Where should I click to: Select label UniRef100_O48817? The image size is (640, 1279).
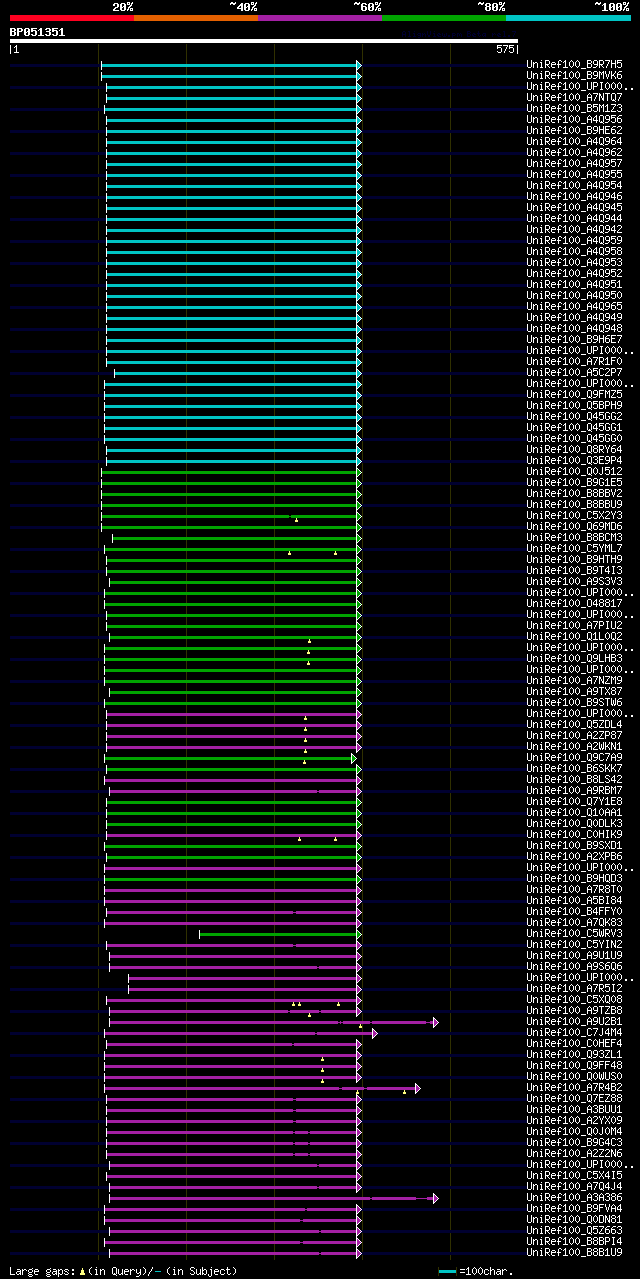pyautogui.click(x=573, y=604)
